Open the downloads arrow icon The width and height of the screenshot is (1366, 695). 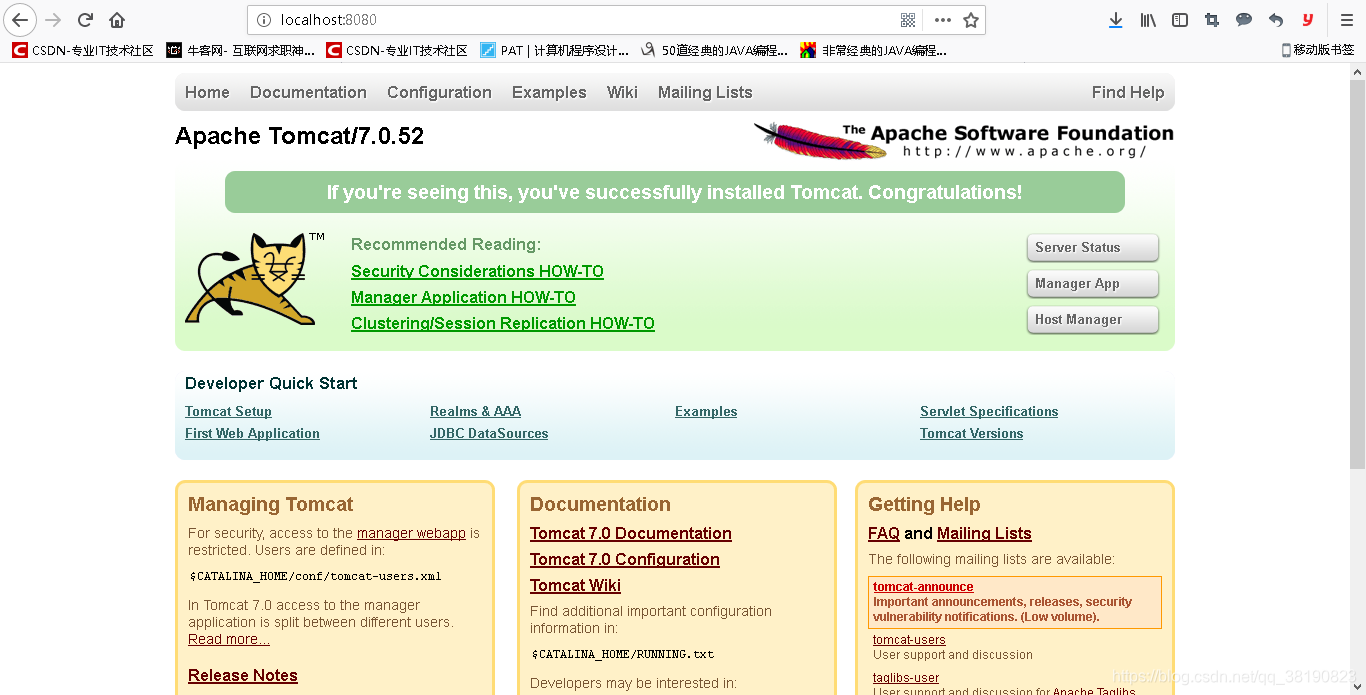click(1116, 20)
